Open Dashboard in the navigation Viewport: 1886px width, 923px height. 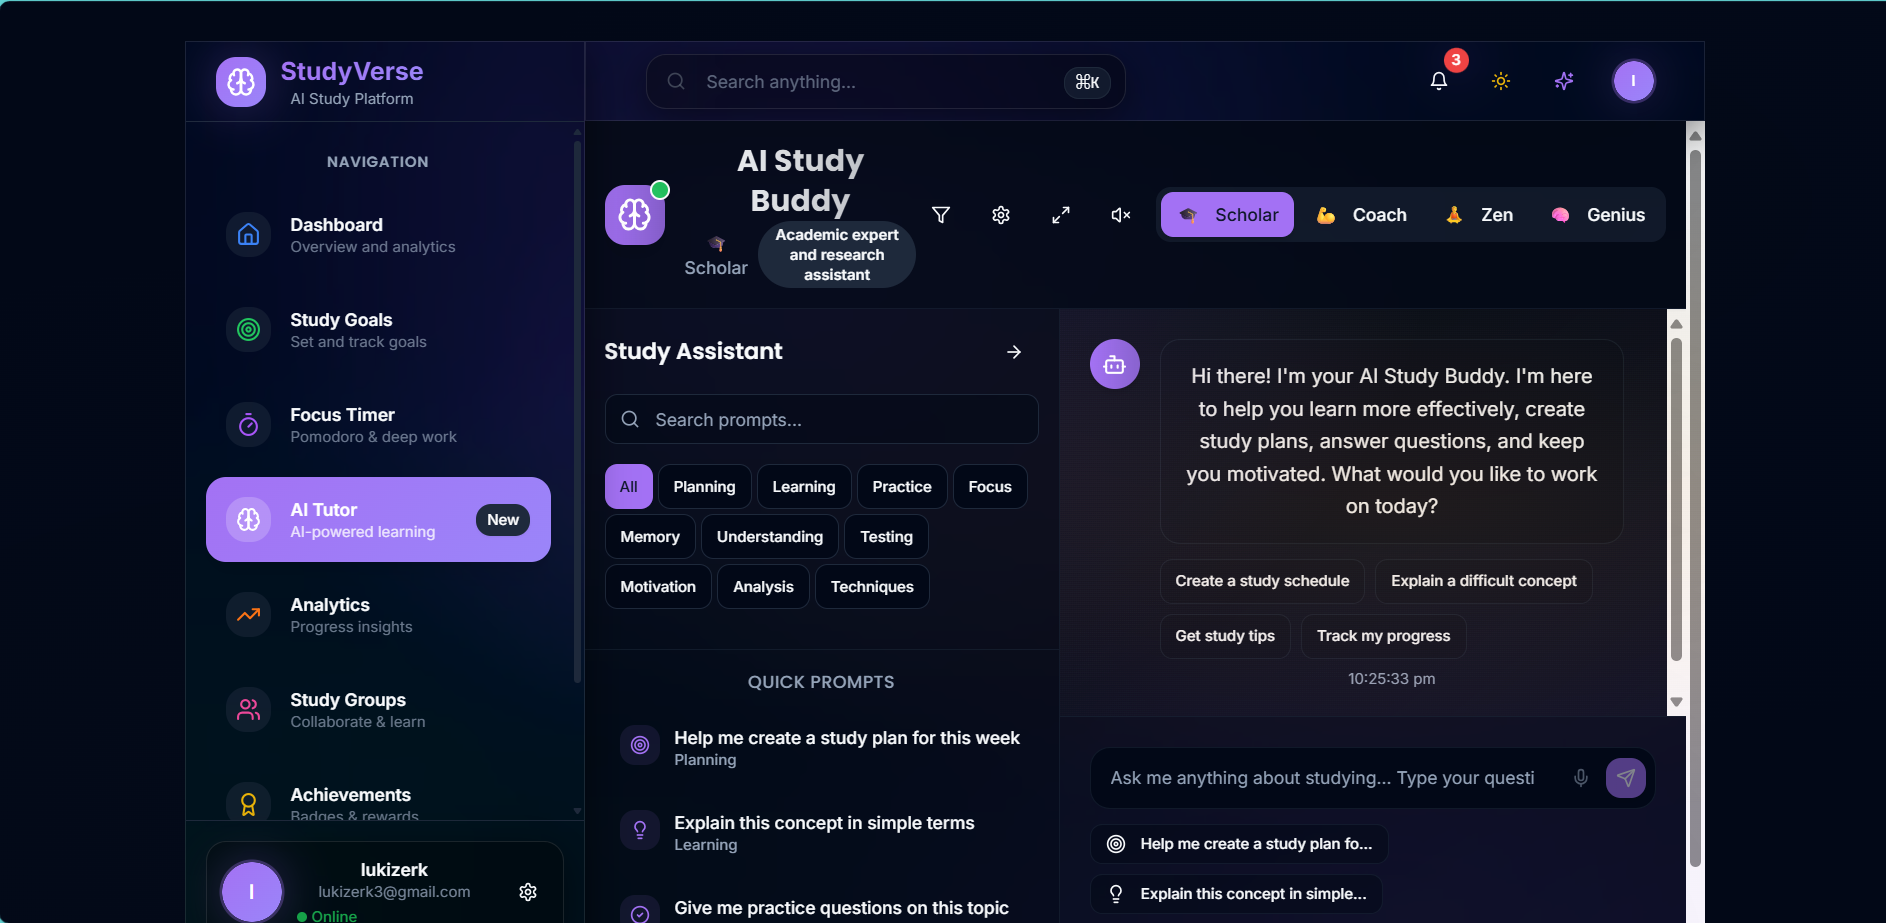point(378,235)
